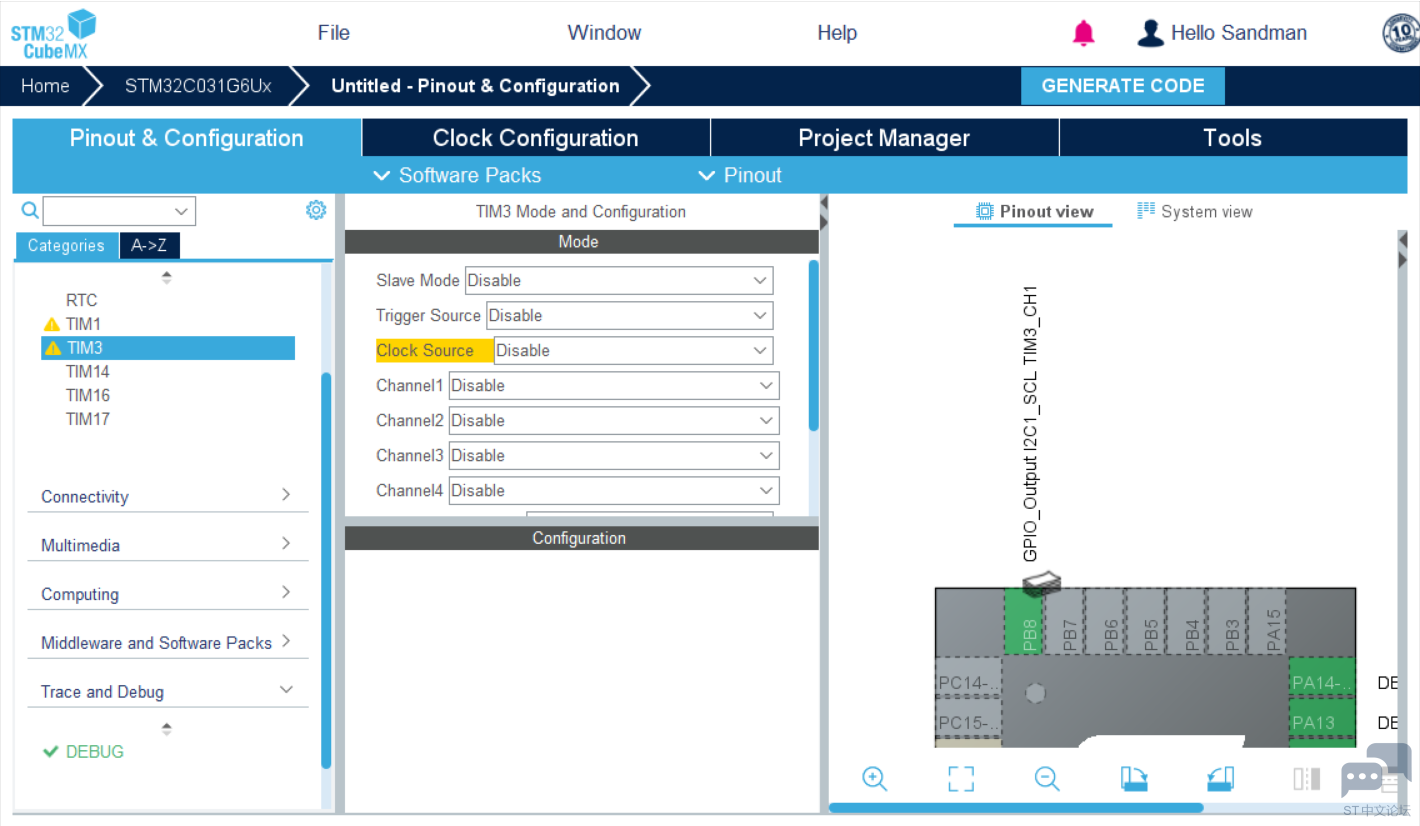Open the search combo box dropdown

coord(181,211)
